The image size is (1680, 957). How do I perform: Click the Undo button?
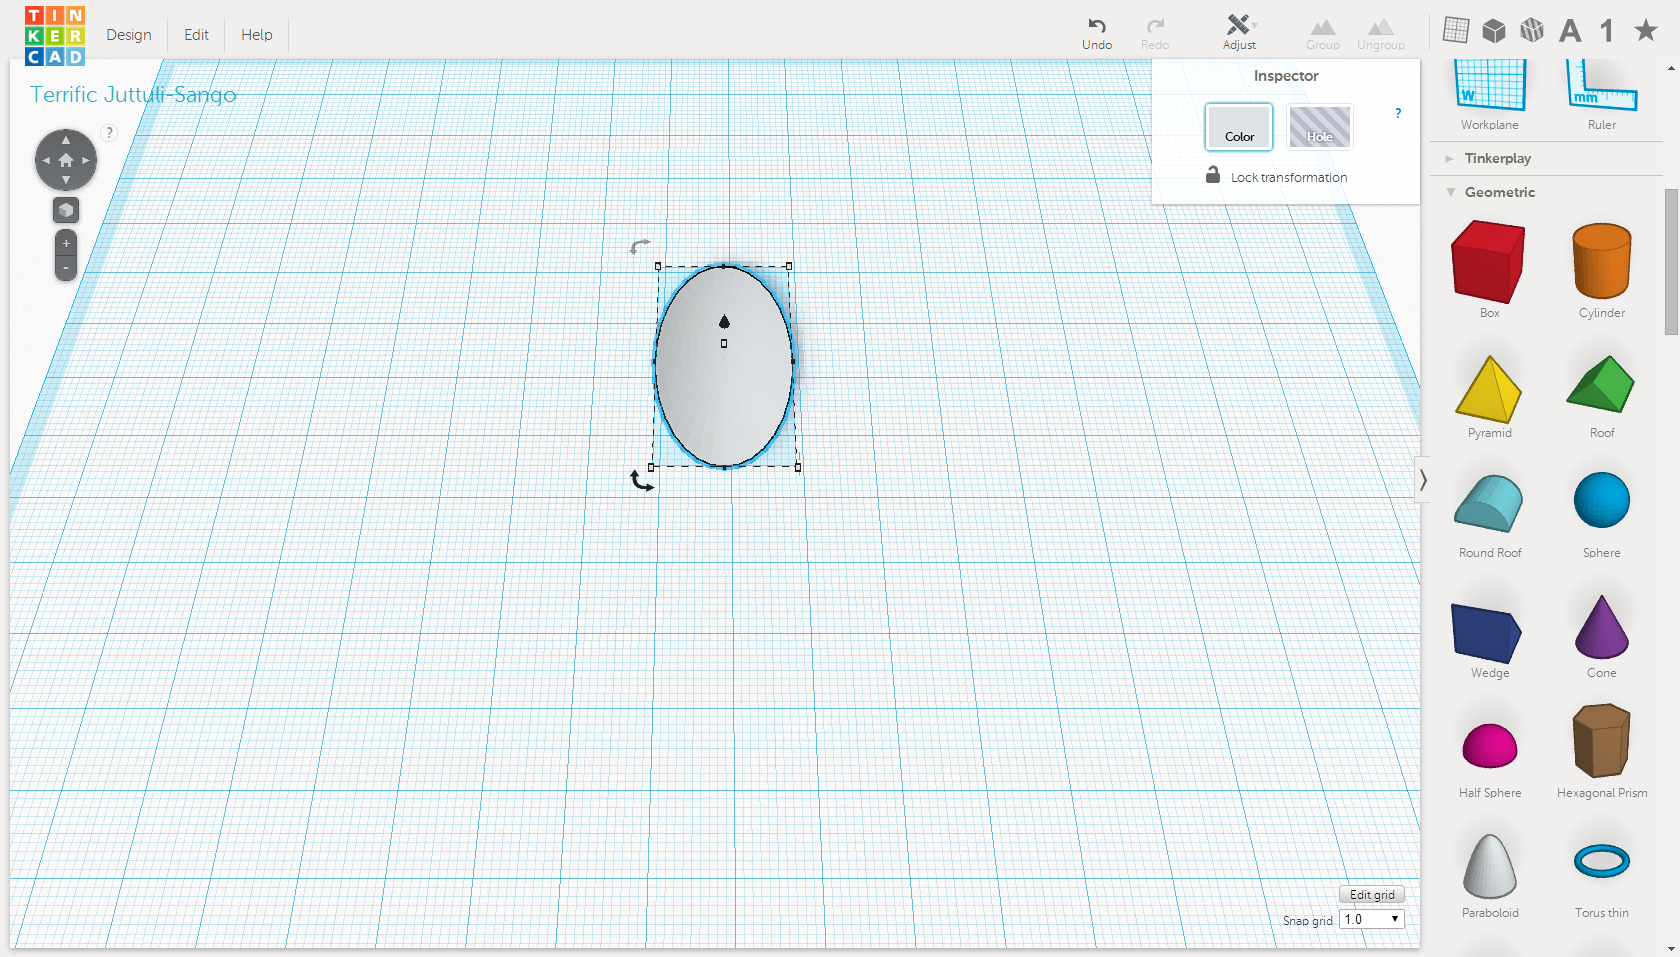coord(1097,31)
